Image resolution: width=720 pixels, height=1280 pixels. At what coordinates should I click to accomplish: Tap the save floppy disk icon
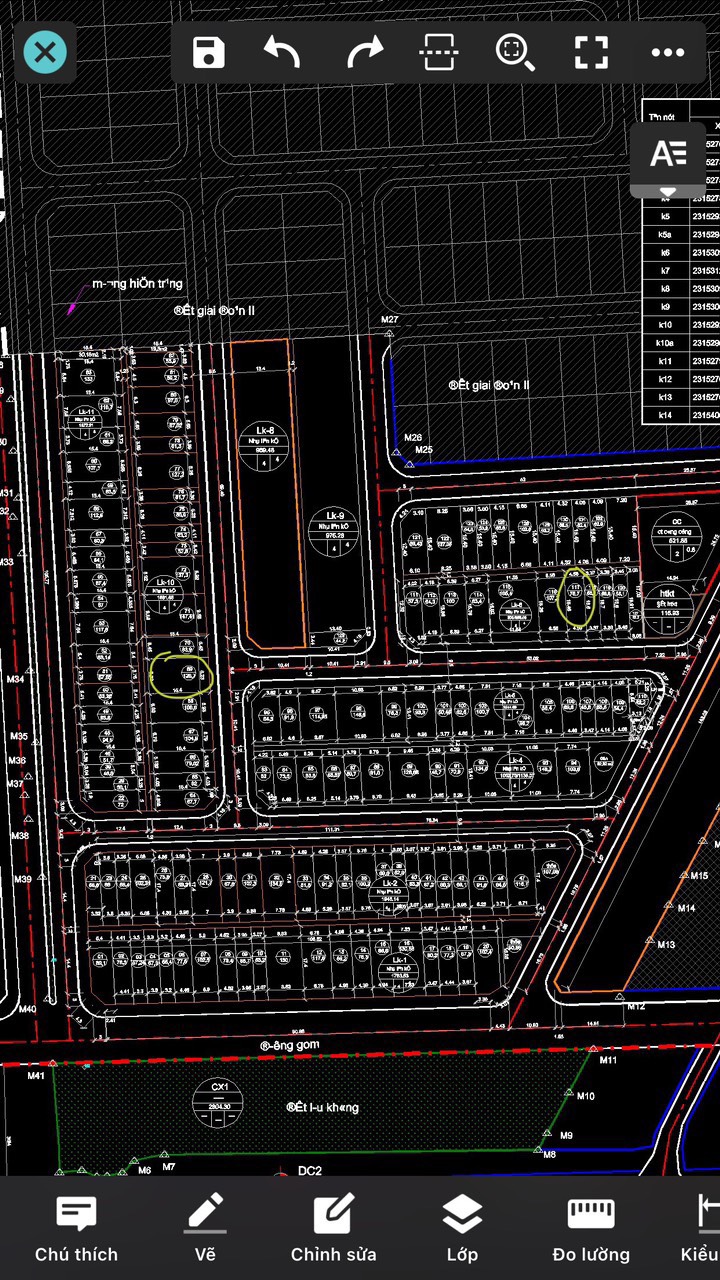tap(208, 52)
